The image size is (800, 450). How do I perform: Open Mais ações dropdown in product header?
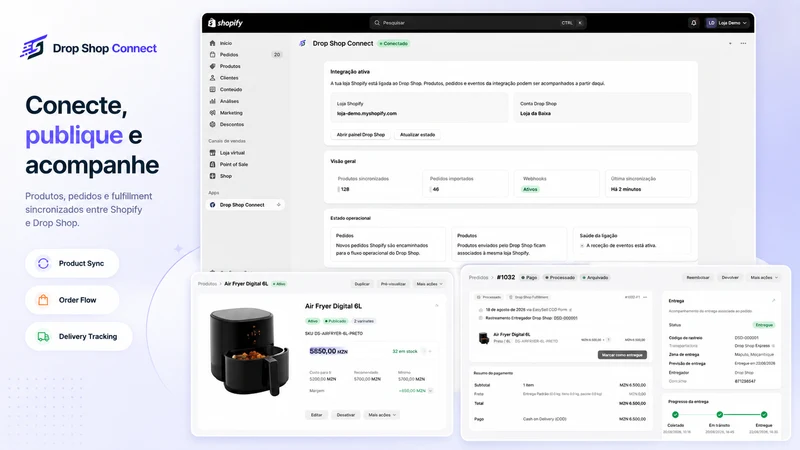tap(429, 284)
